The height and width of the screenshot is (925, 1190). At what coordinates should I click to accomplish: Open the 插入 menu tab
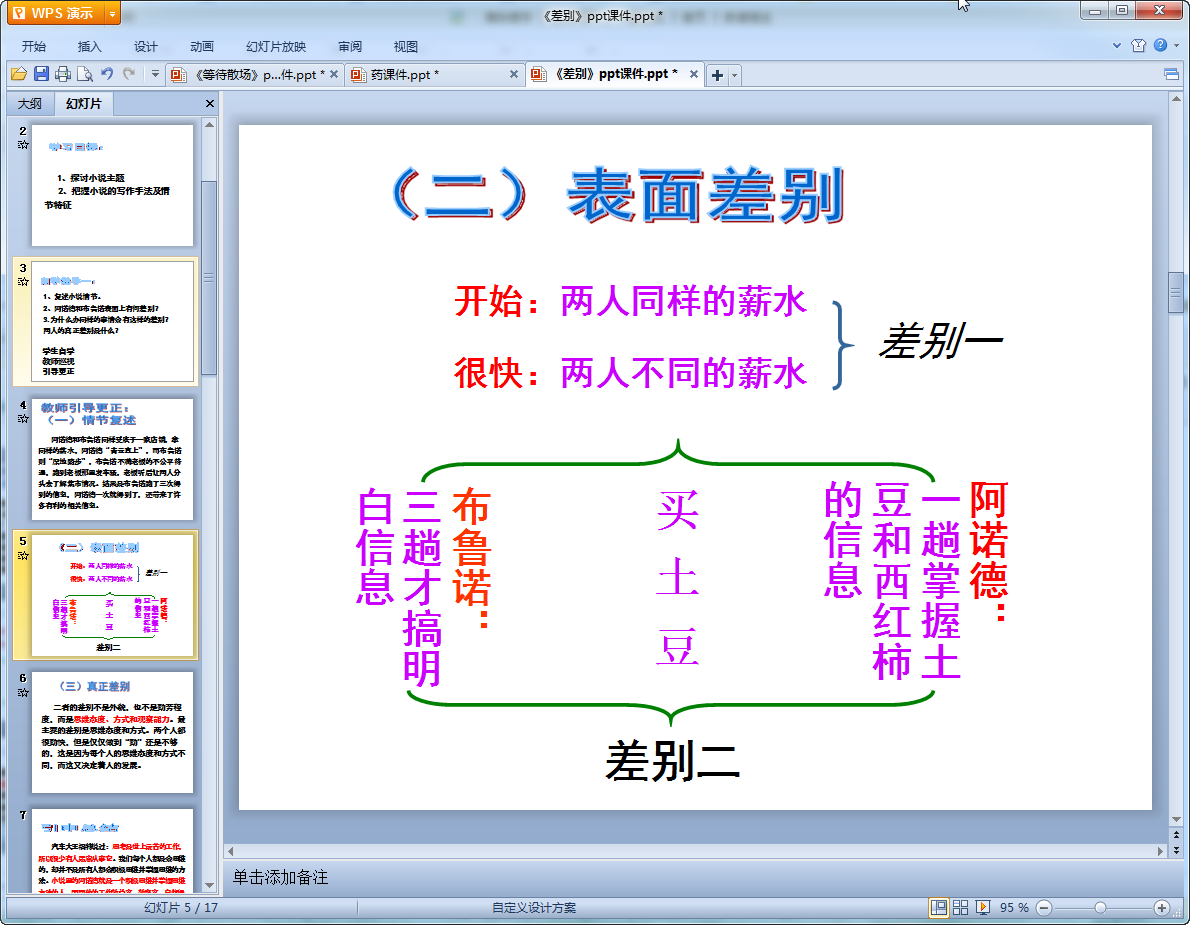pos(90,46)
